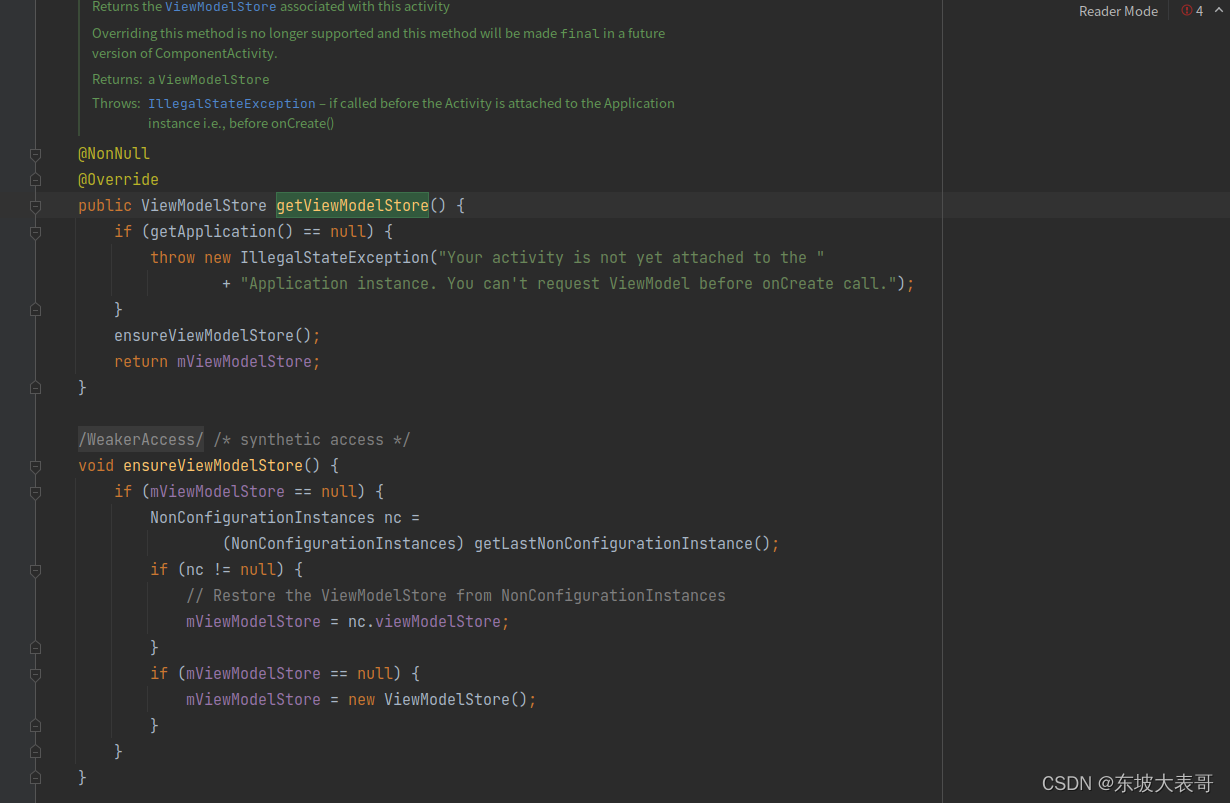Click the void keyword before ensureViewModelStore
Image resolution: width=1230 pixels, height=803 pixels.
click(96, 465)
